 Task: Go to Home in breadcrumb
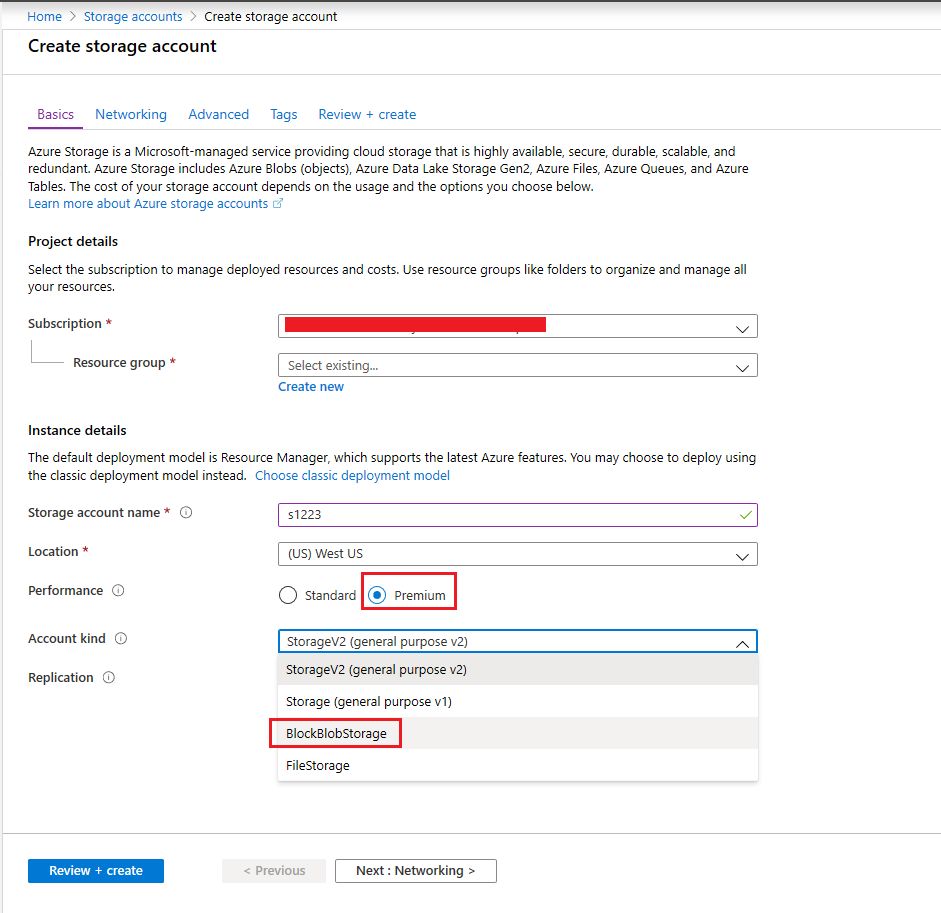(x=44, y=17)
